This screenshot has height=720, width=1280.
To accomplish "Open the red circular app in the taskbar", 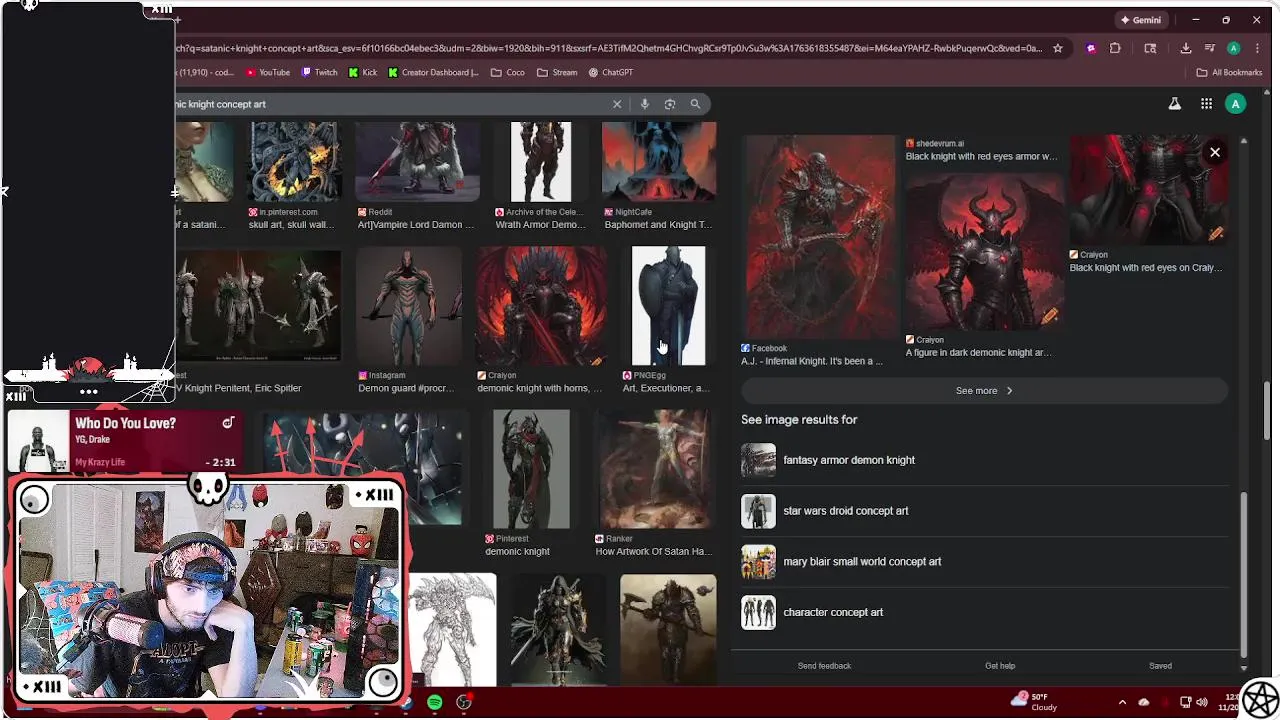I will click(x=464, y=703).
